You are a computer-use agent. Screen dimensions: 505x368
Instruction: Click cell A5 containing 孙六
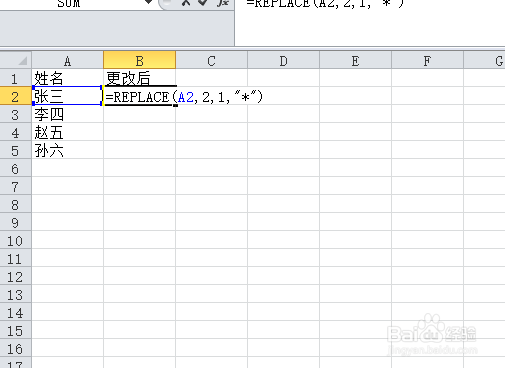pyautogui.click(x=68, y=150)
